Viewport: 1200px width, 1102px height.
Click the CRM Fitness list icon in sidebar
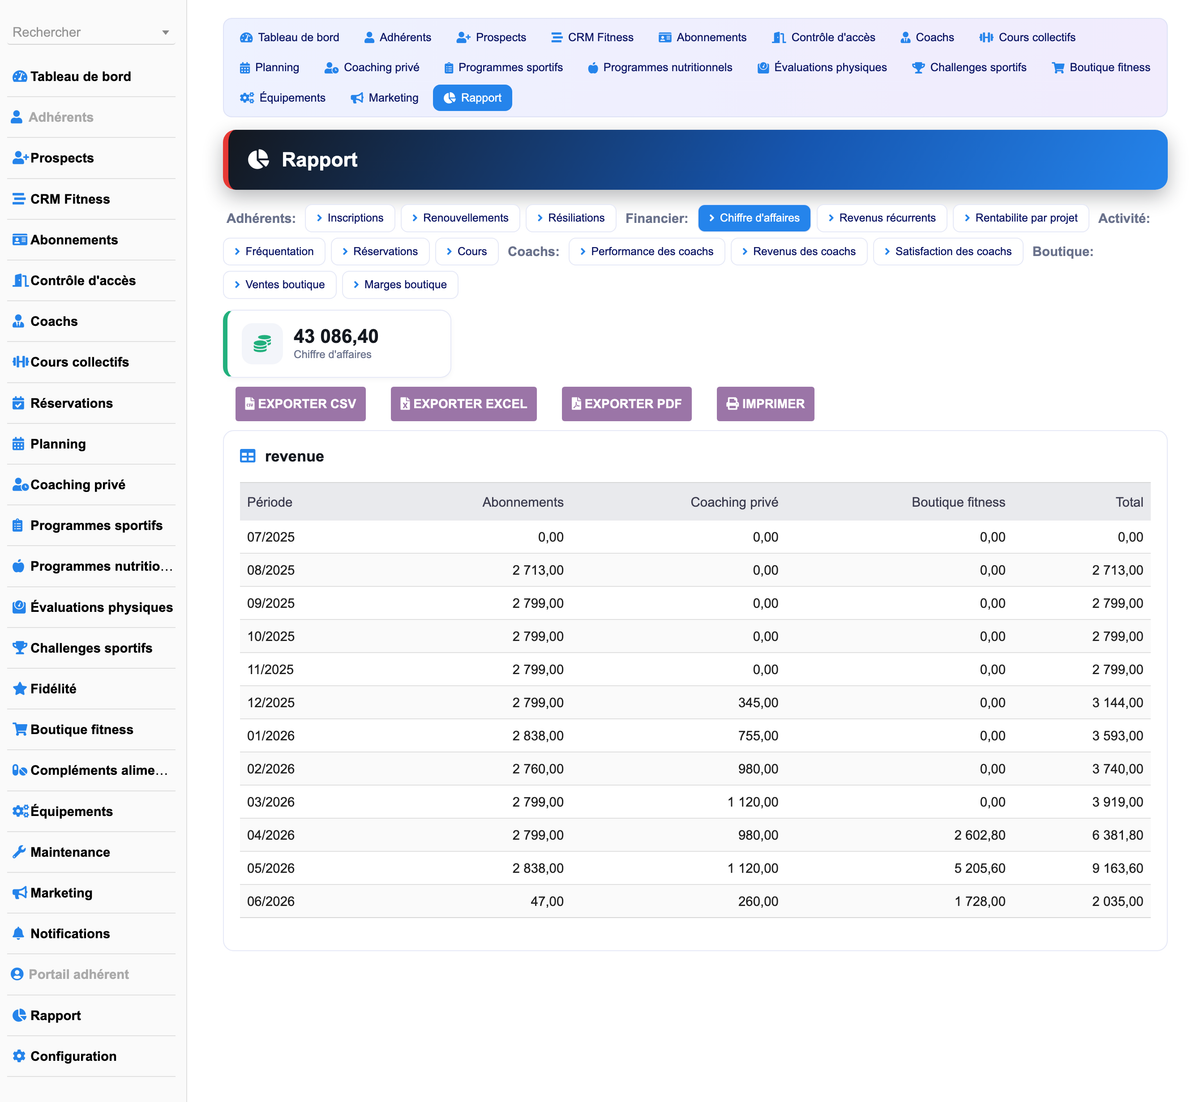19,199
